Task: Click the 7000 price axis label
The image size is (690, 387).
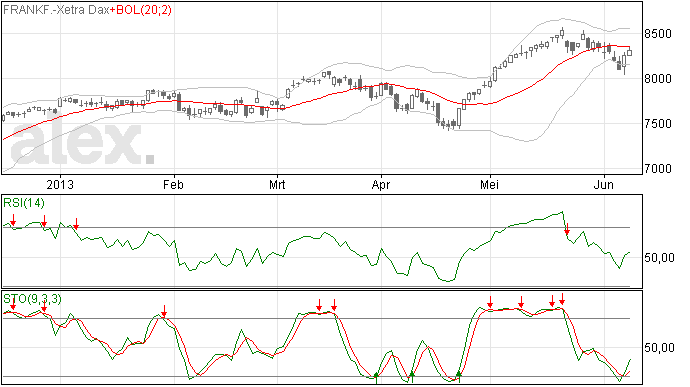Action: point(658,169)
